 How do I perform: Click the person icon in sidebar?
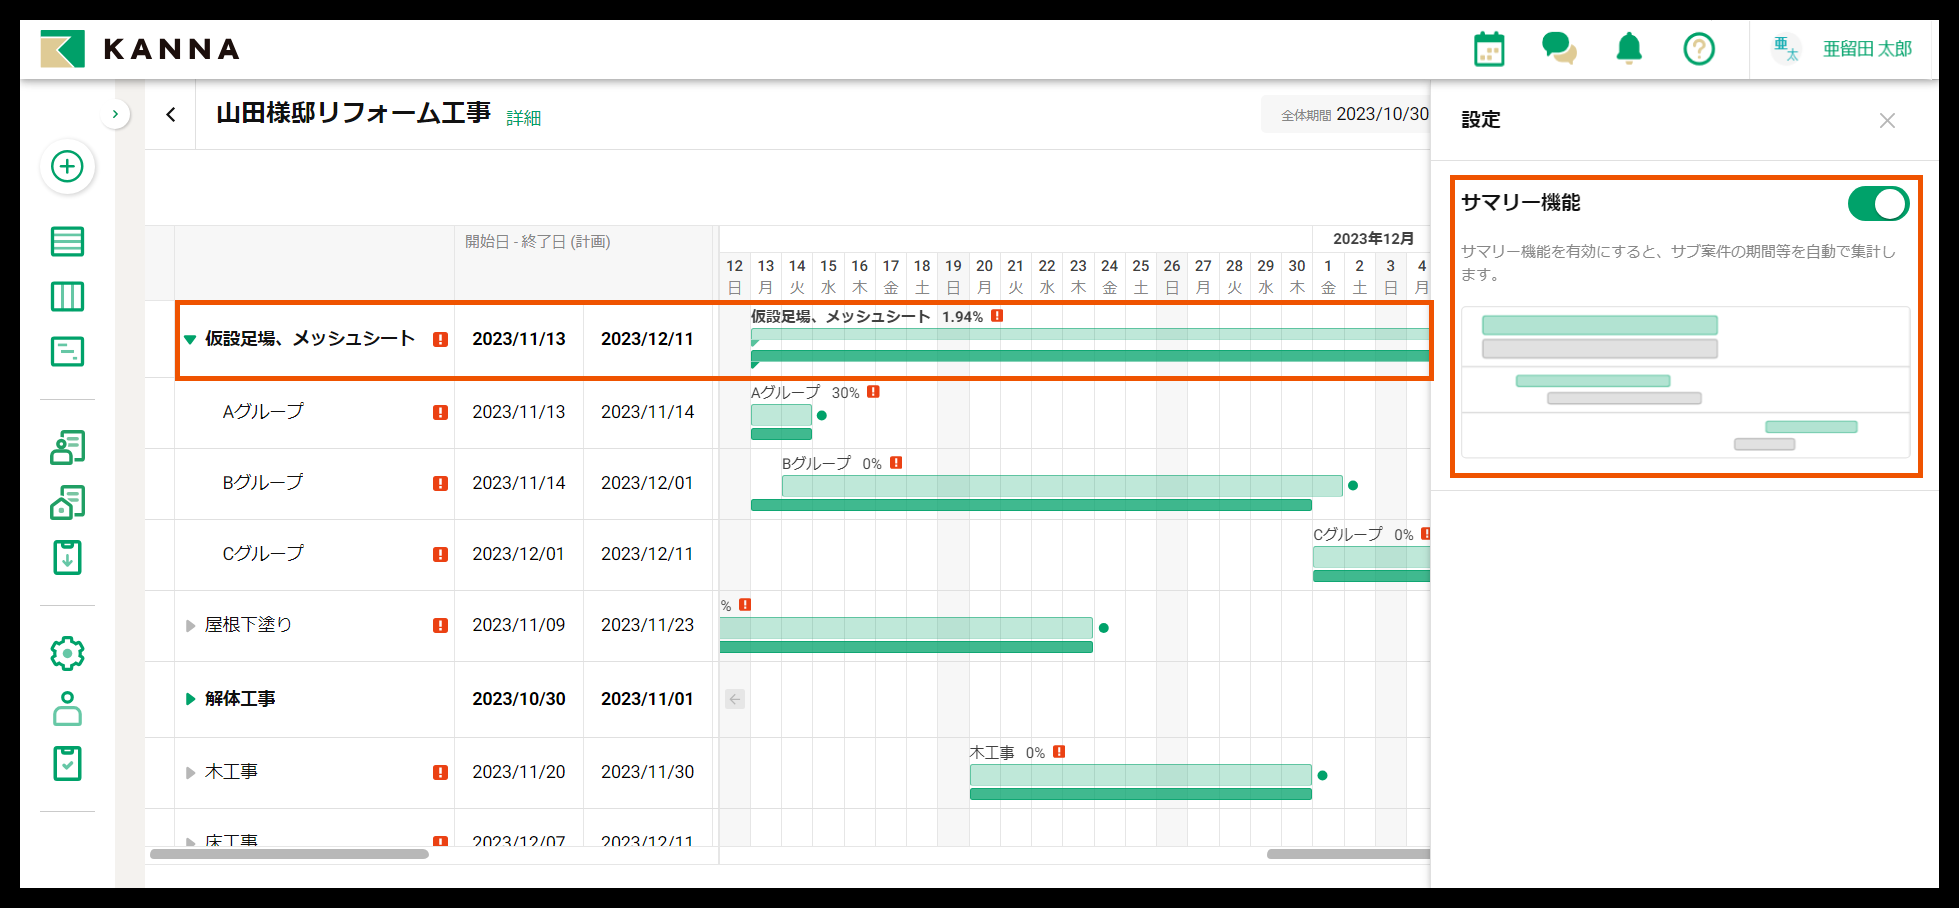(67, 709)
